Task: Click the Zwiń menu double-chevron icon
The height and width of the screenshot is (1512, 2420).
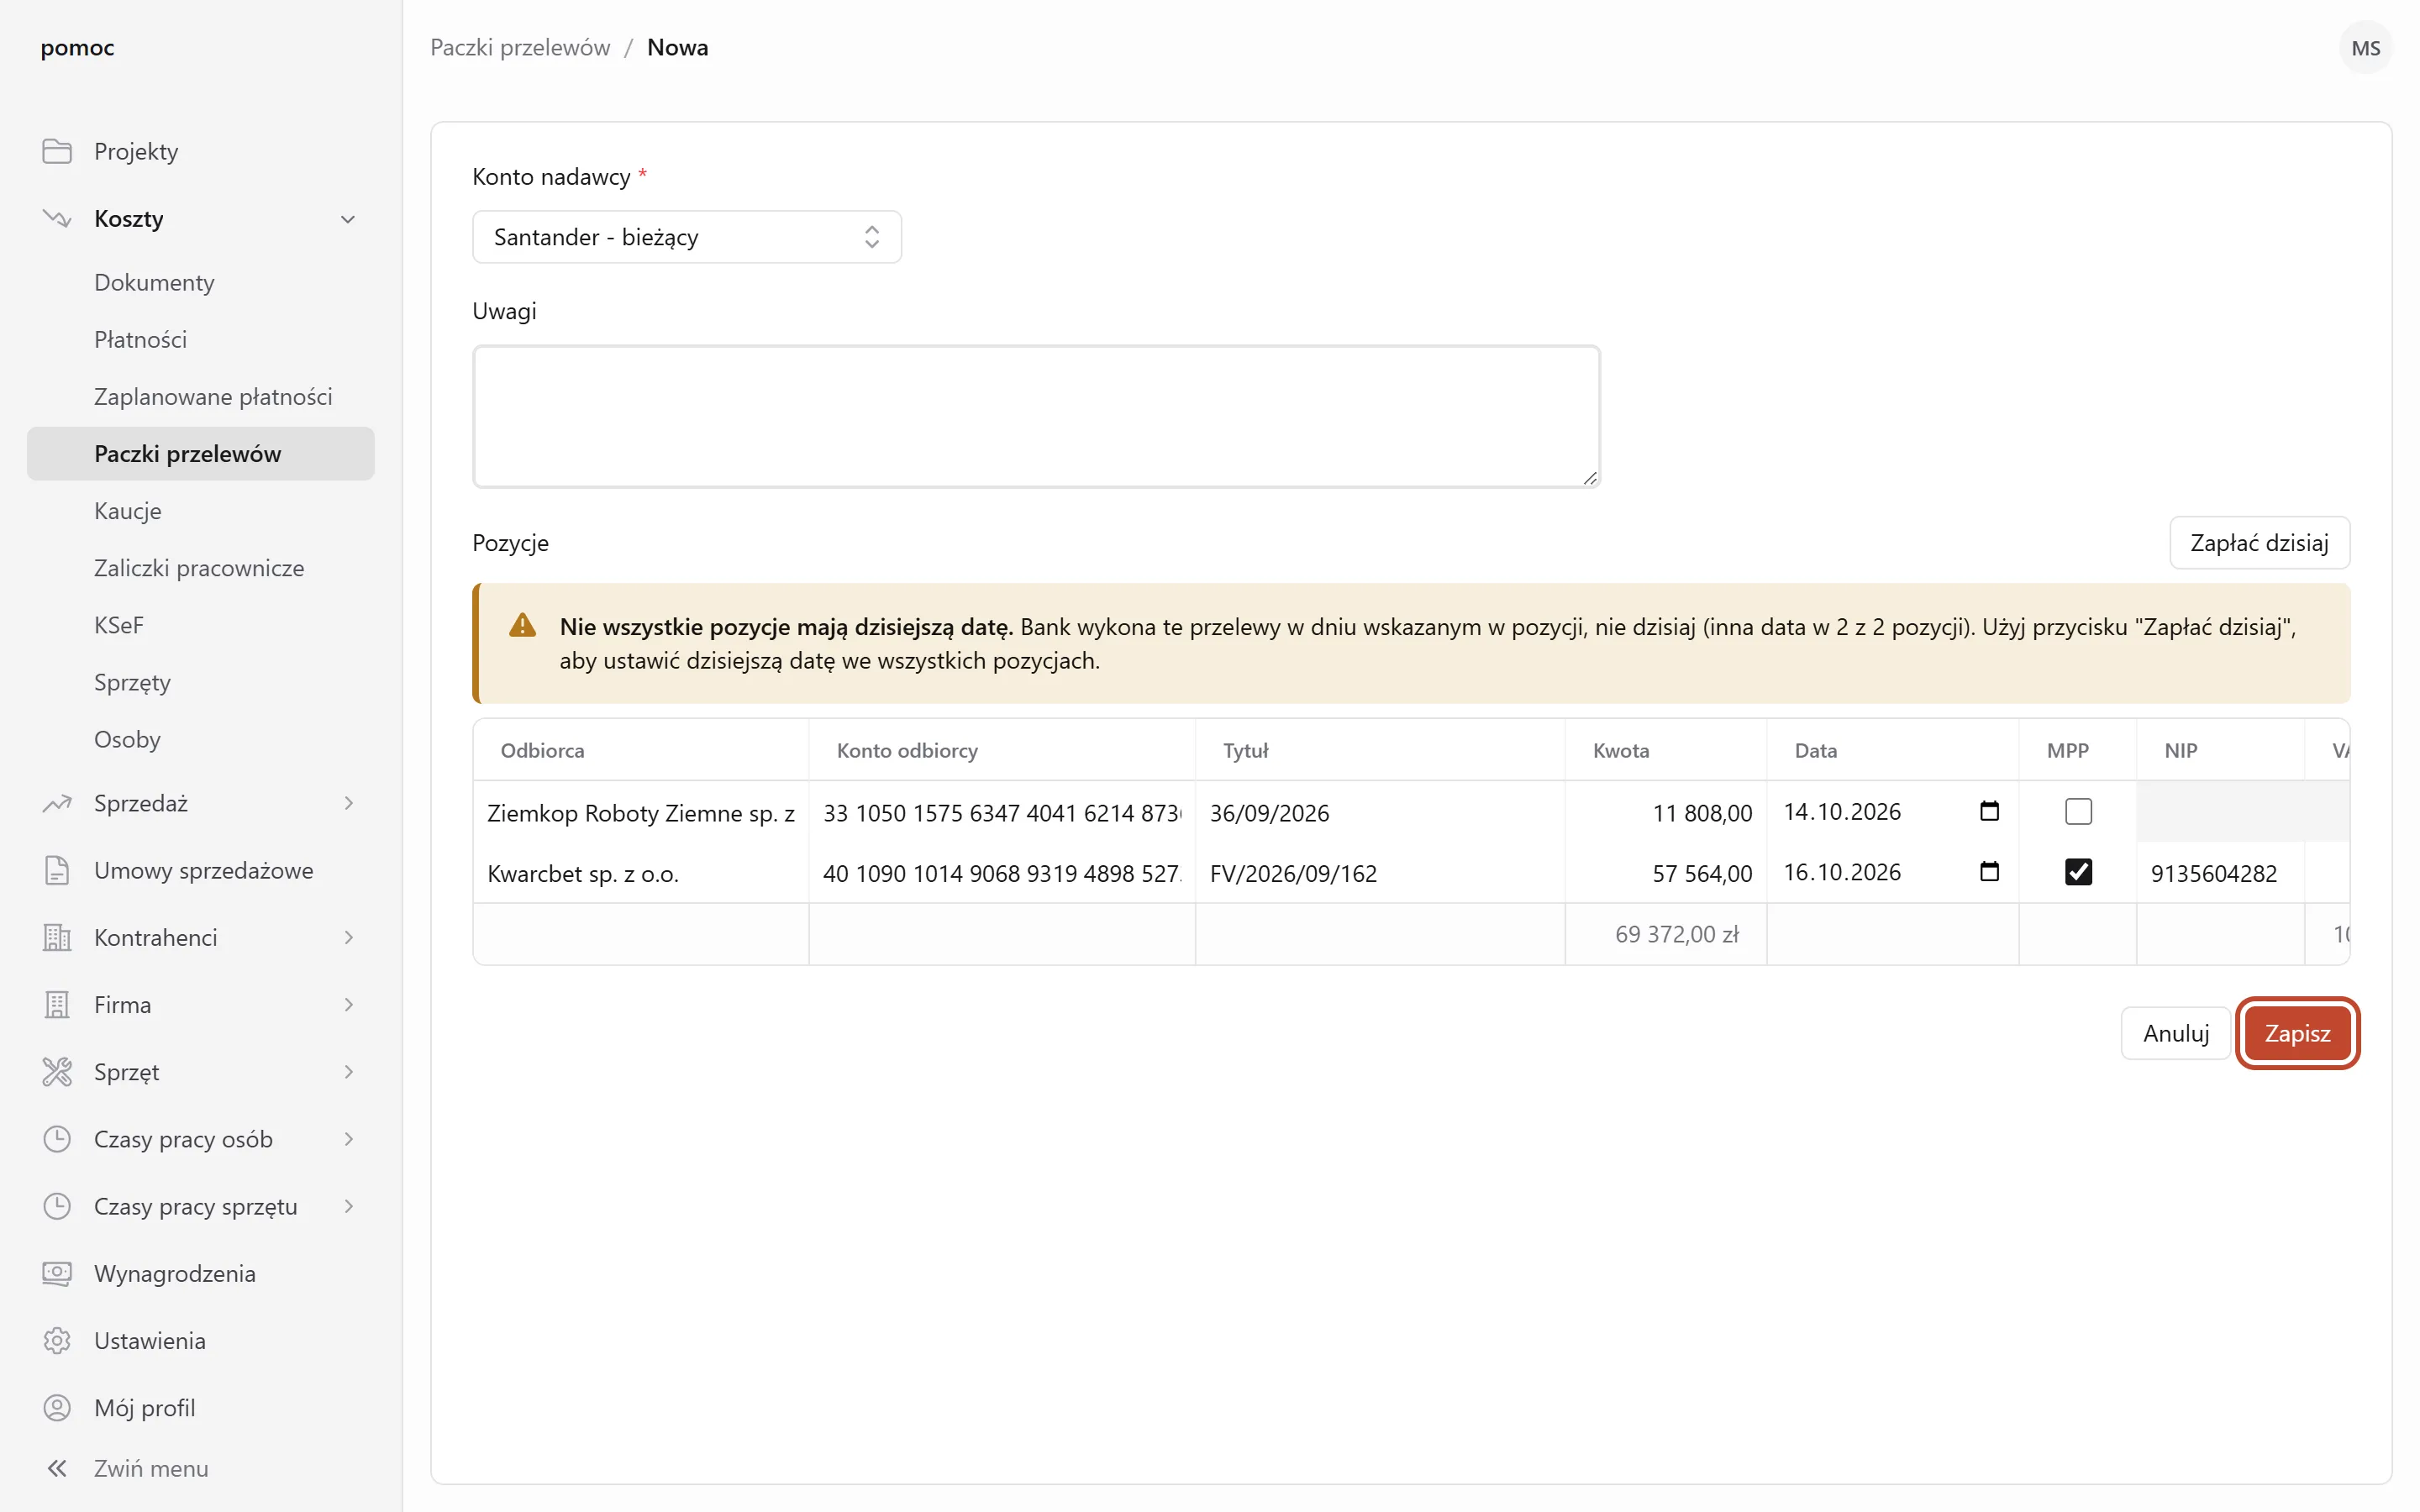Action: pyautogui.click(x=57, y=1468)
